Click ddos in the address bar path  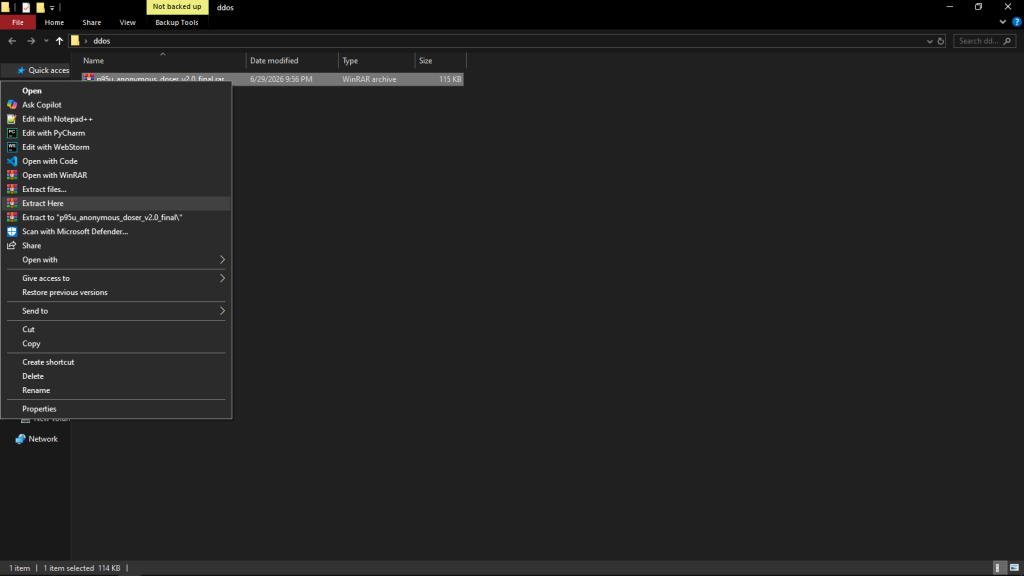101,41
